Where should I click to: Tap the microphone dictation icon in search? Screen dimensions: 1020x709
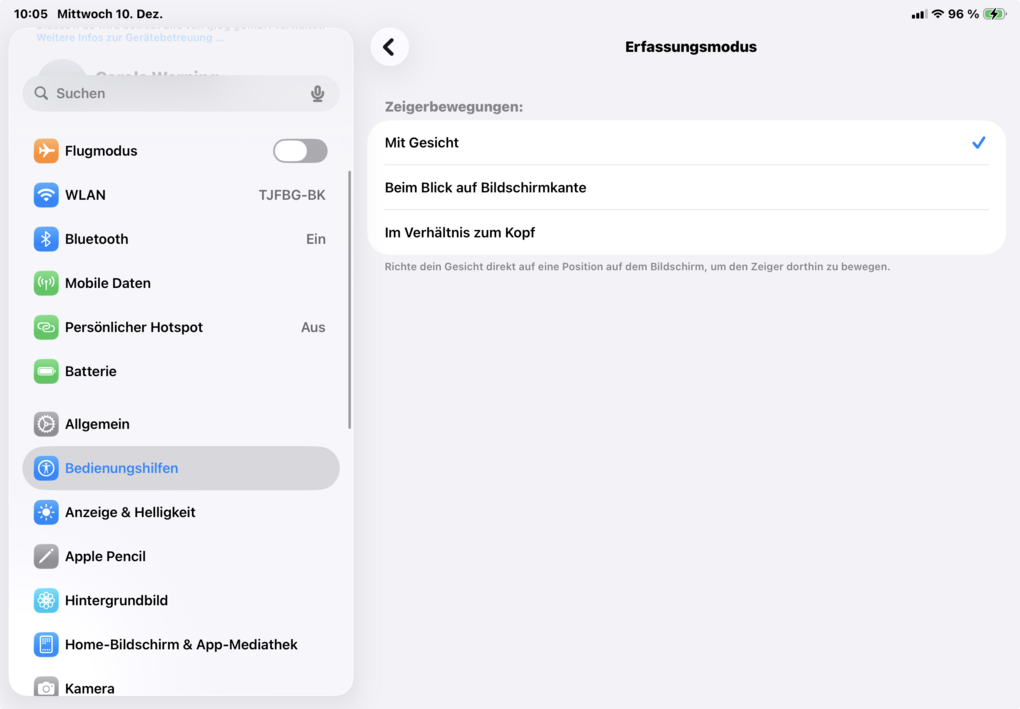coord(317,93)
